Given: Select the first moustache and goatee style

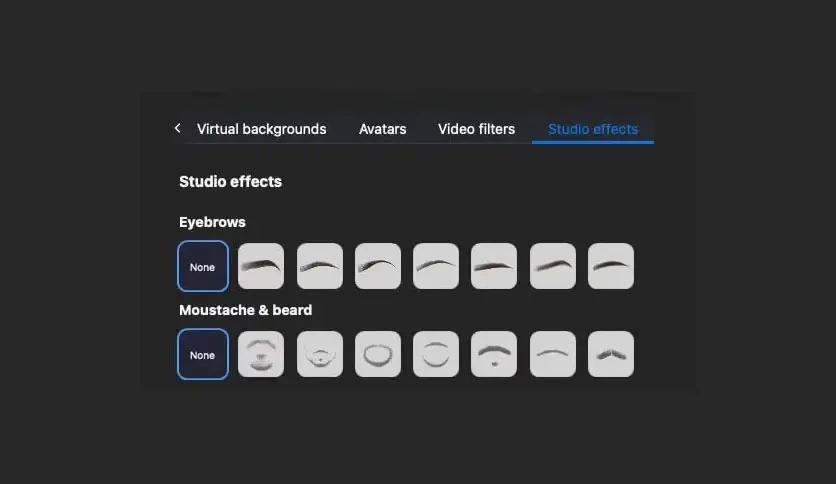Looking at the screenshot, I should click(261, 354).
